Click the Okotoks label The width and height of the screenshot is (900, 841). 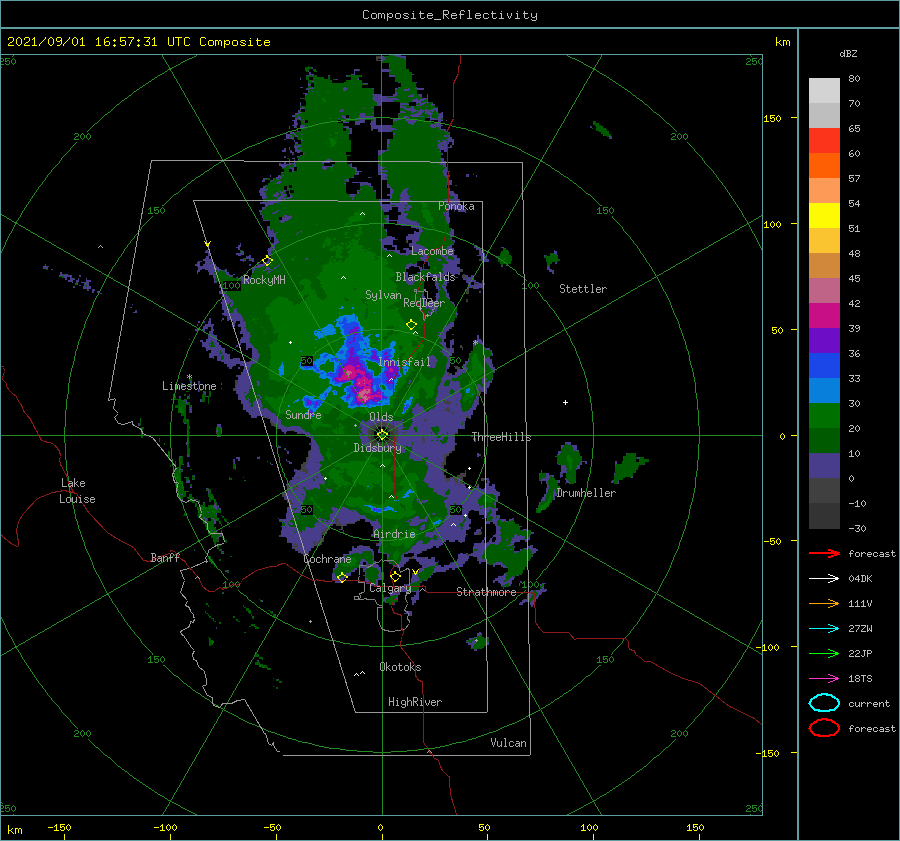pos(400,667)
